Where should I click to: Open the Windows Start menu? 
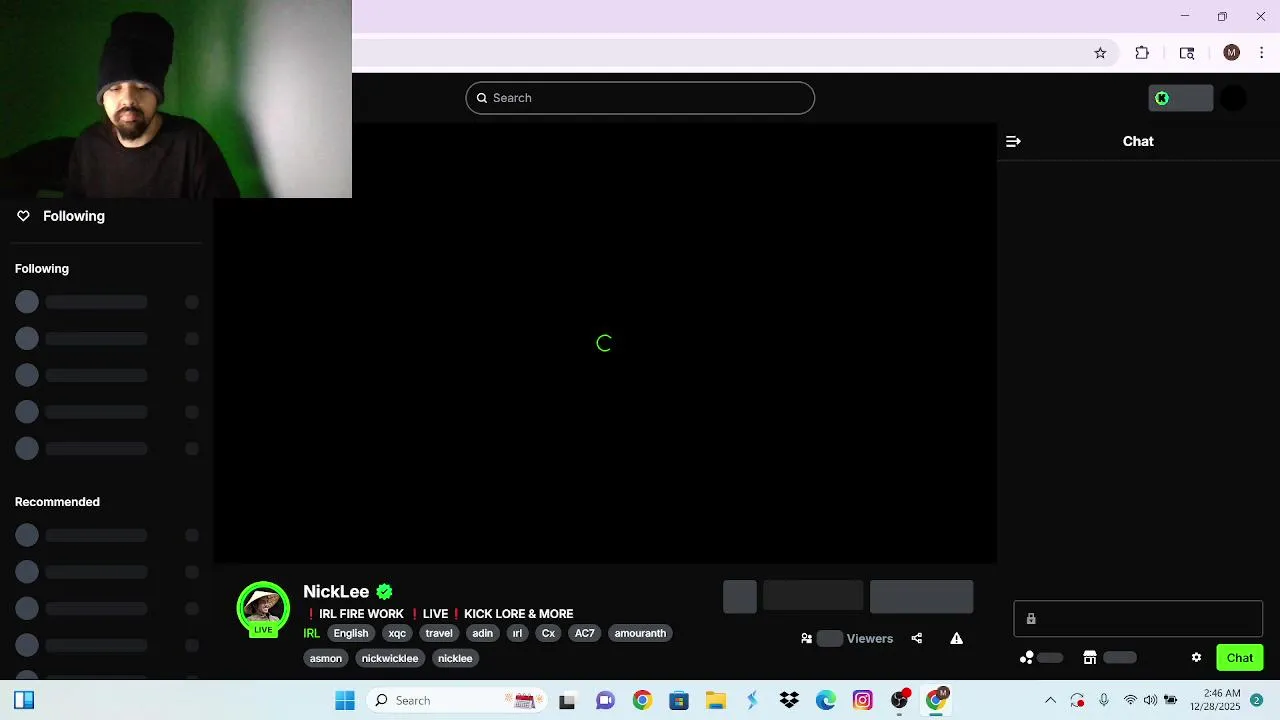345,700
